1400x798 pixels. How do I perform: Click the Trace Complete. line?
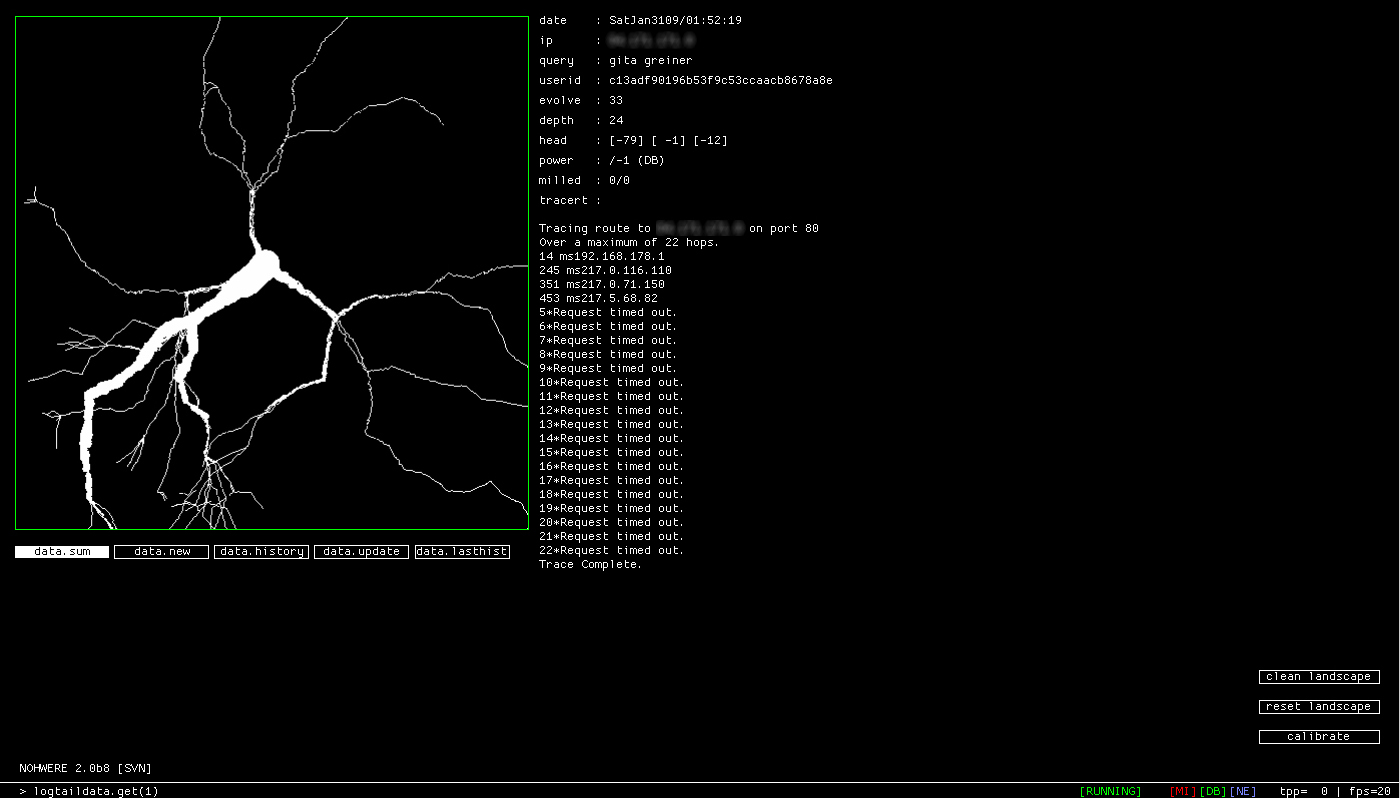tap(590, 565)
